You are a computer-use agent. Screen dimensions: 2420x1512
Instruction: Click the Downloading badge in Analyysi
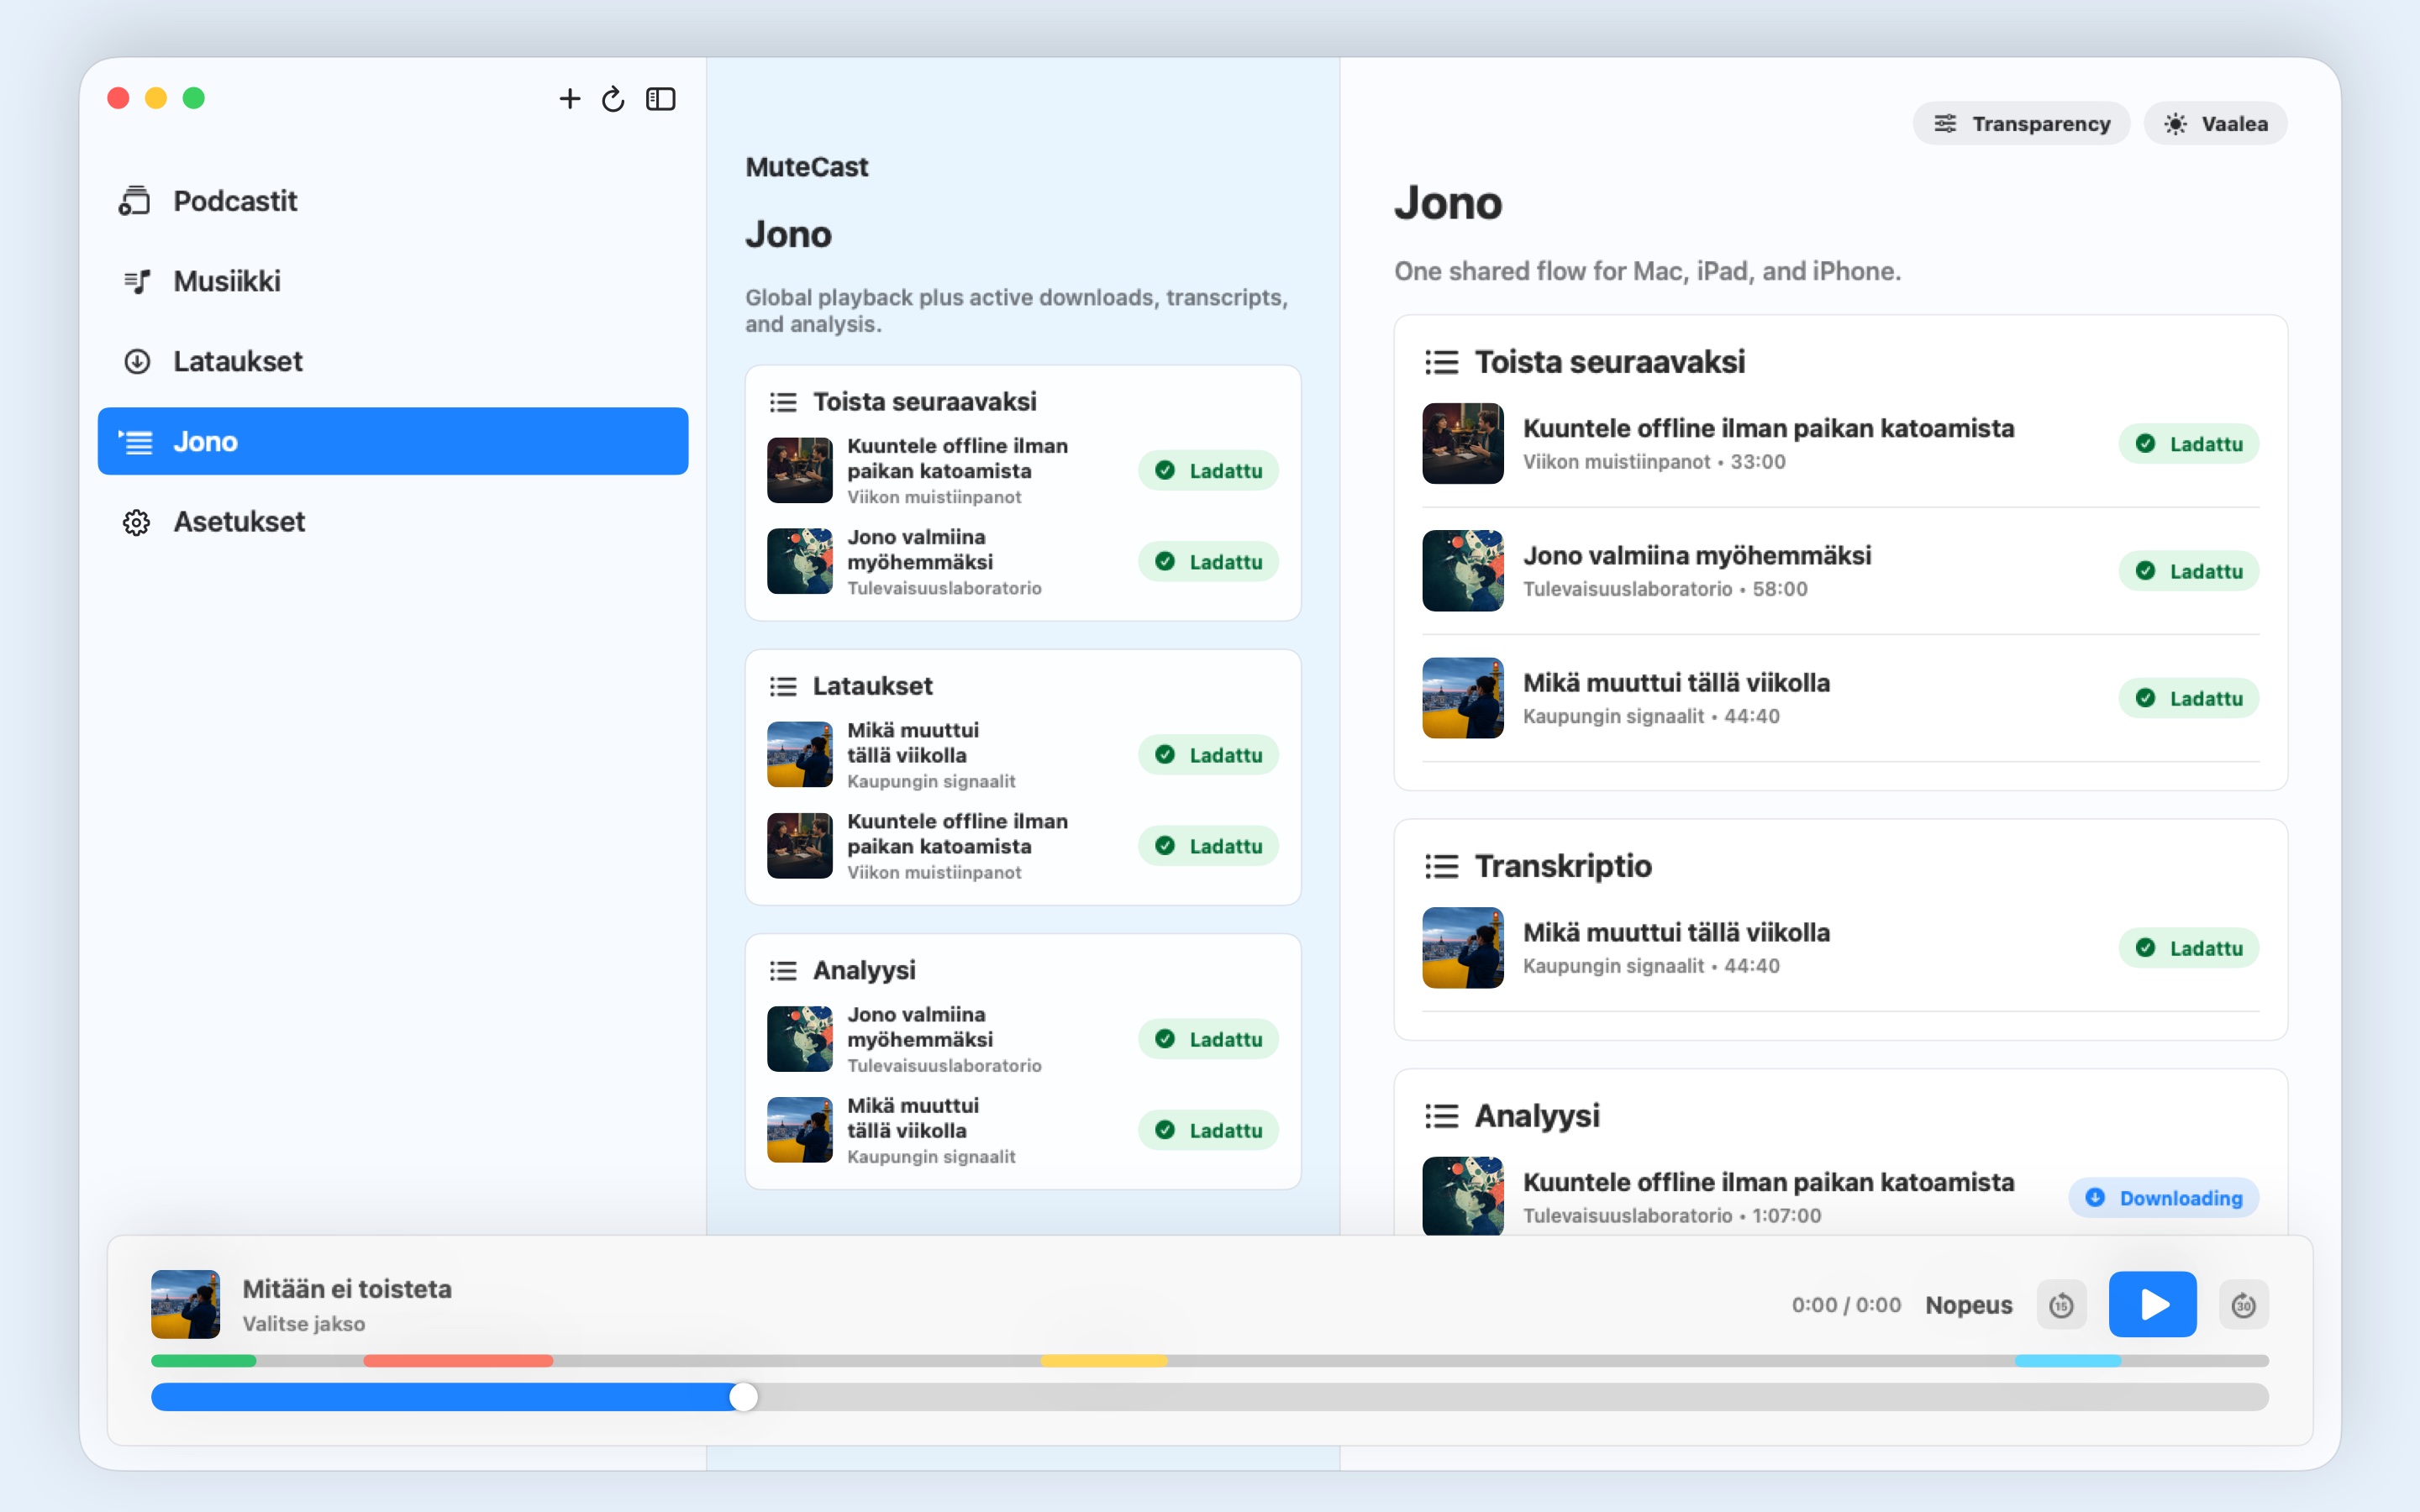pos(2163,1197)
